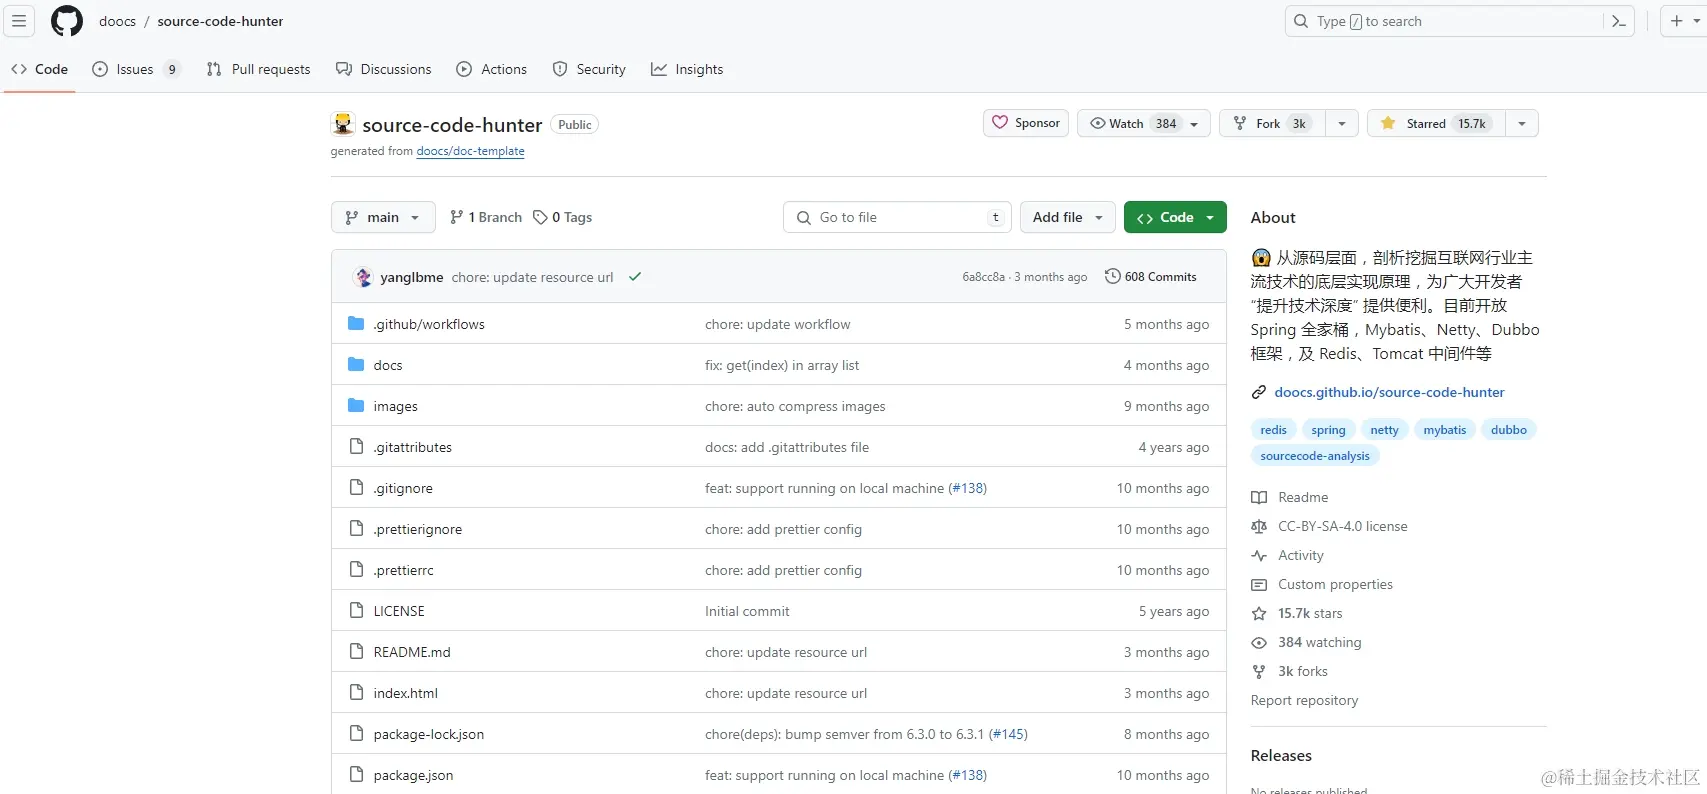Click the docs folder icon
Image resolution: width=1707 pixels, height=794 pixels.
click(x=356, y=365)
